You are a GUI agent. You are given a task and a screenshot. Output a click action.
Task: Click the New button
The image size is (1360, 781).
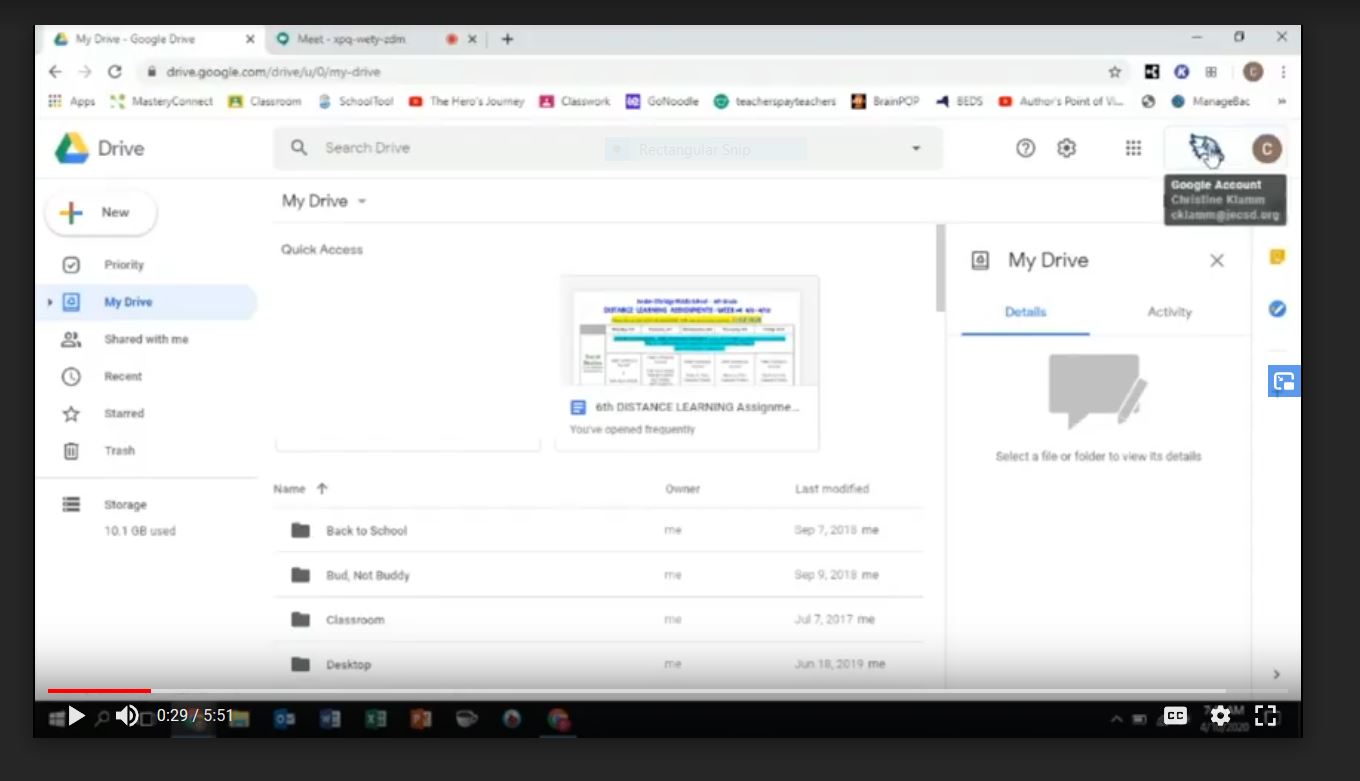[101, 213]
